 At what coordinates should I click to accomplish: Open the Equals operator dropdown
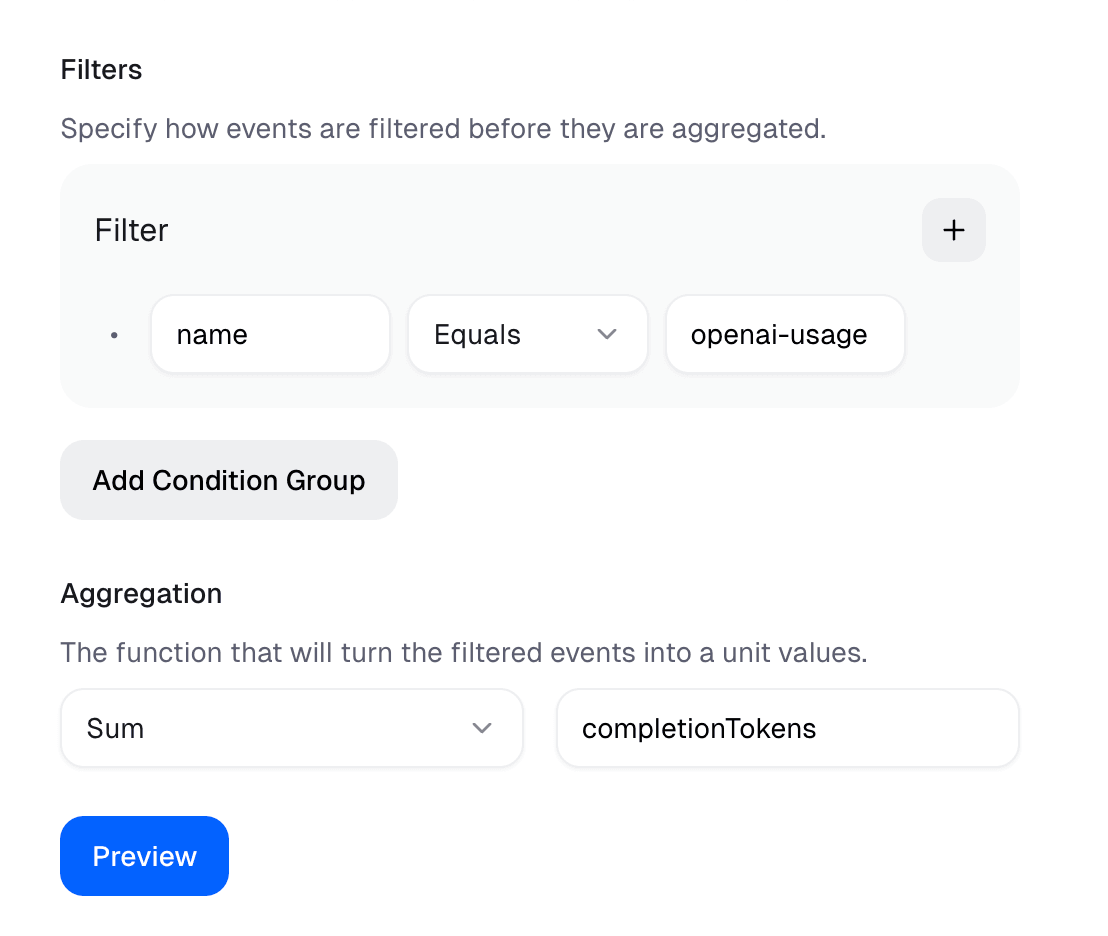pyautogui.click(x=527, y=334)
